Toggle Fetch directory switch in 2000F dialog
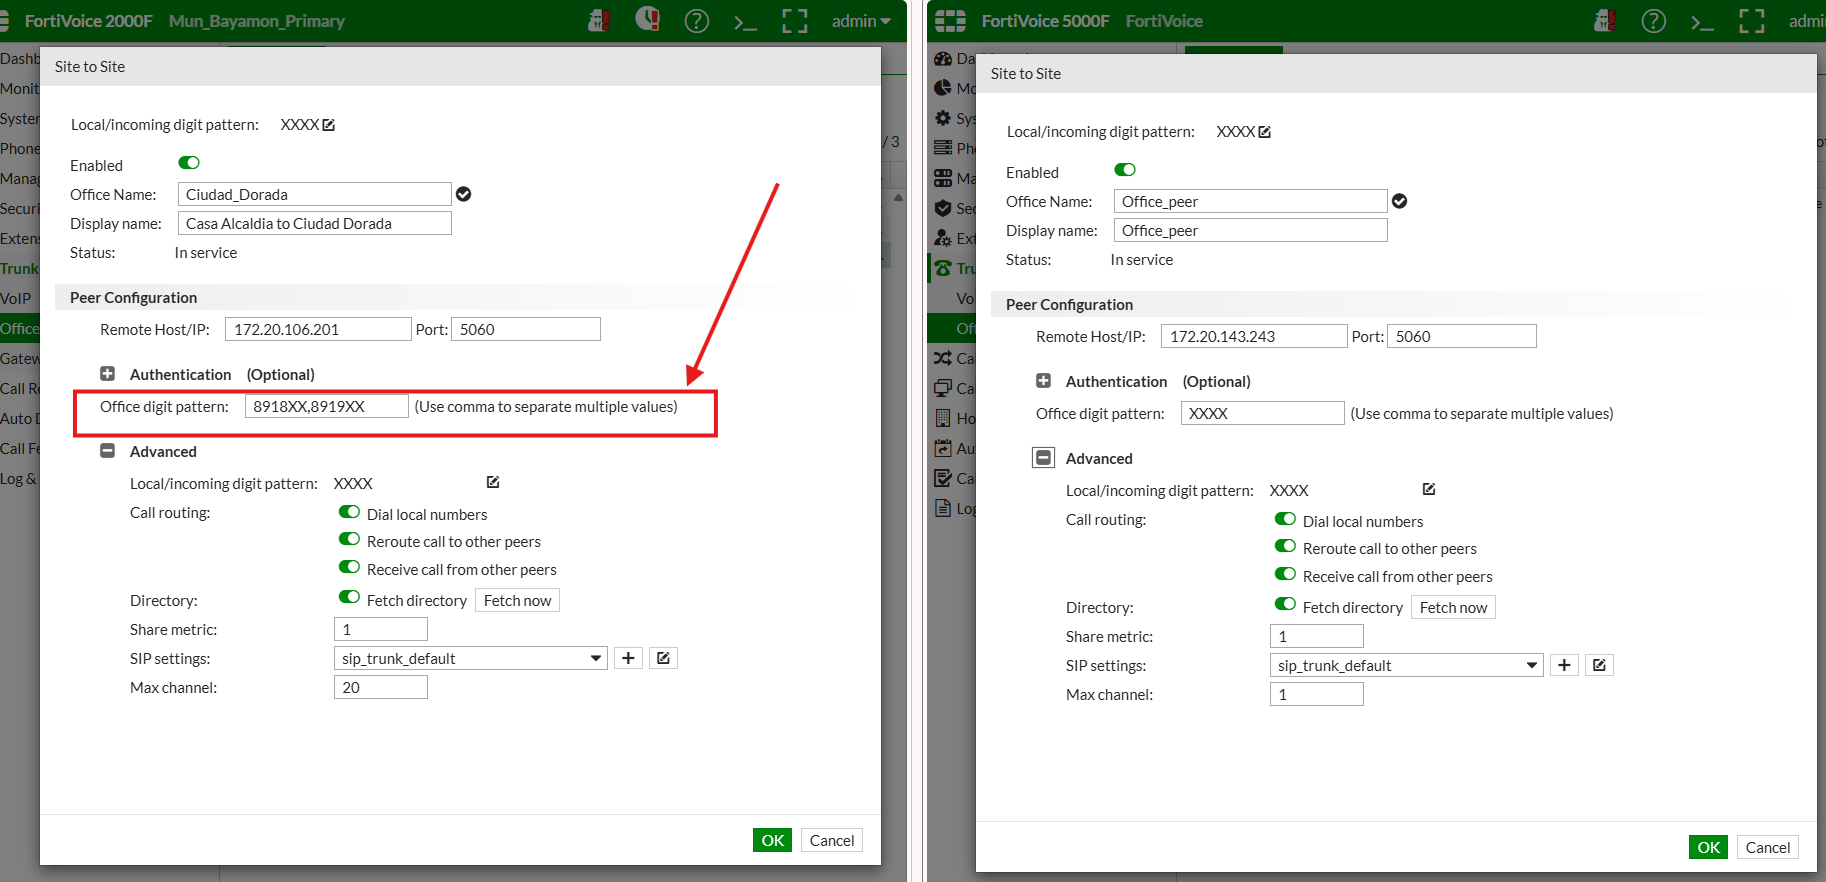1826x882 pixels. point(349,597)
